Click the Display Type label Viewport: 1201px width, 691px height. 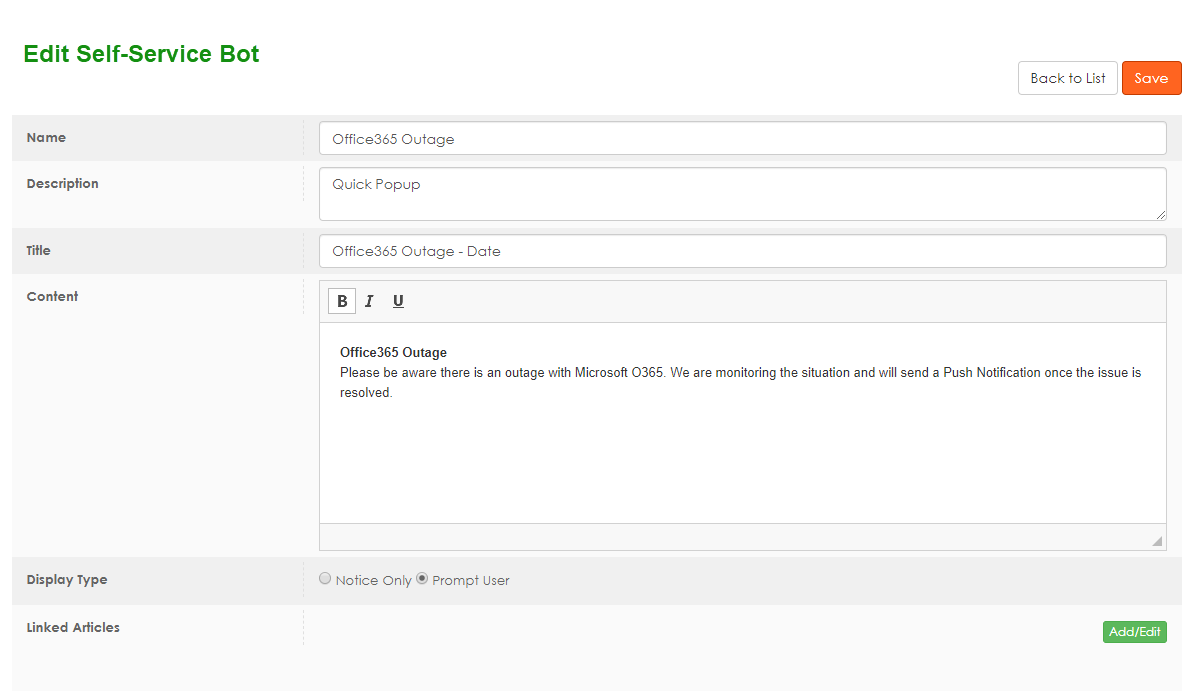(67, 580)
